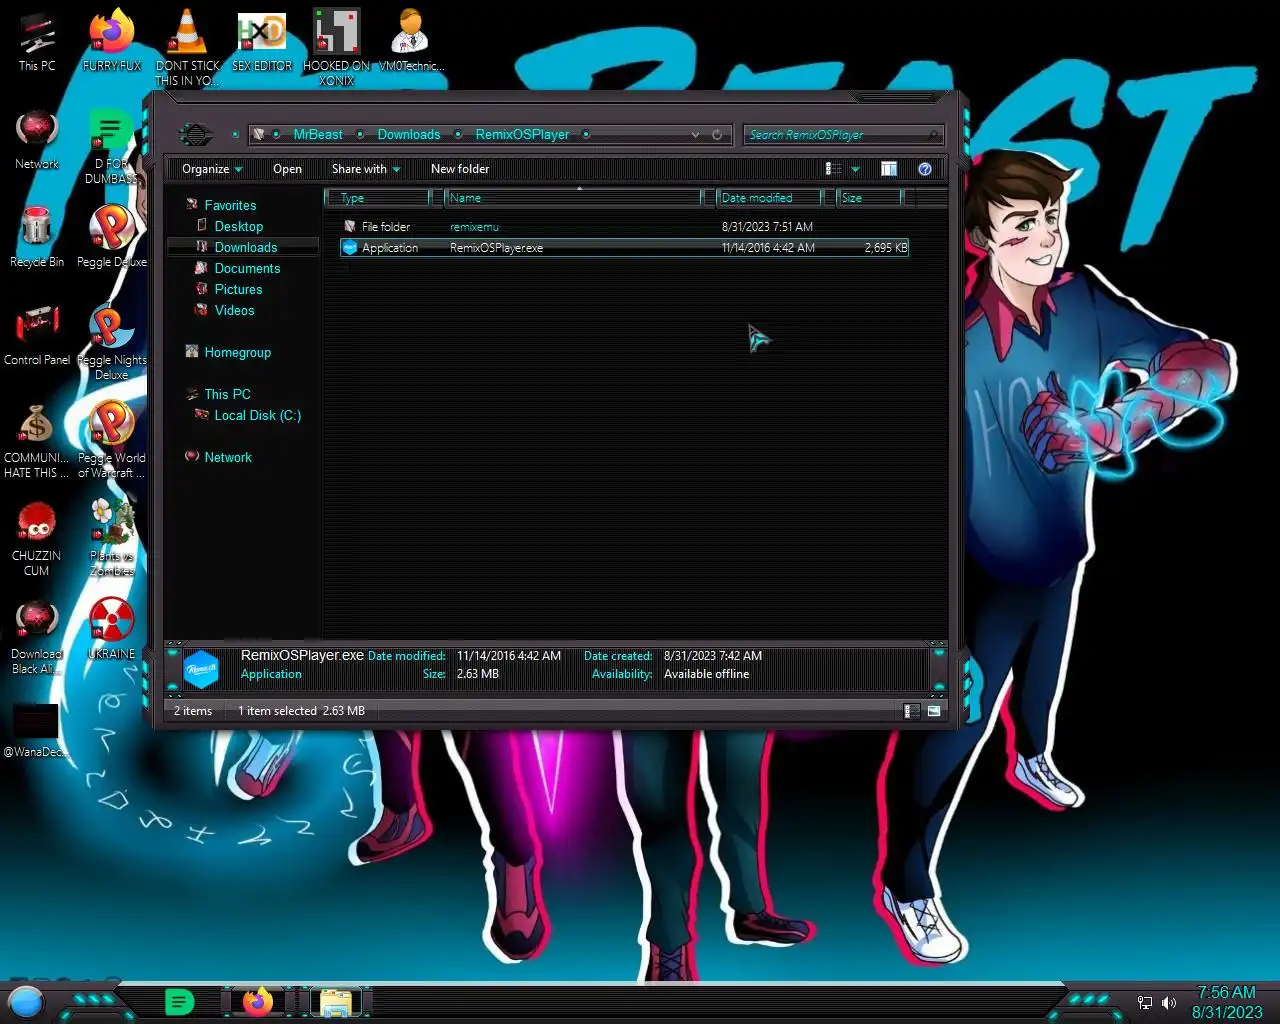Expand the Downloads breadcrumb arrow

pyautogui.click(x=458, y=134)
